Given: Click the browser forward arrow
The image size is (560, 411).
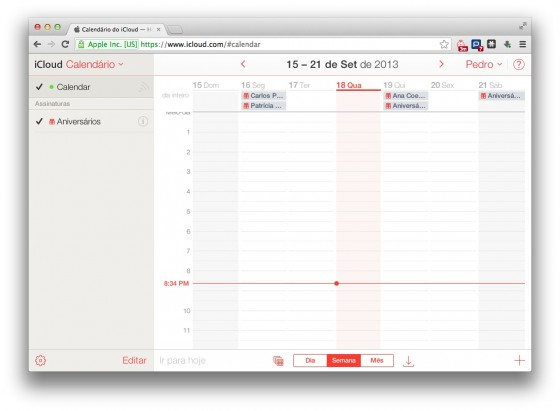Looking at the screenshot, I should (51, 44).
